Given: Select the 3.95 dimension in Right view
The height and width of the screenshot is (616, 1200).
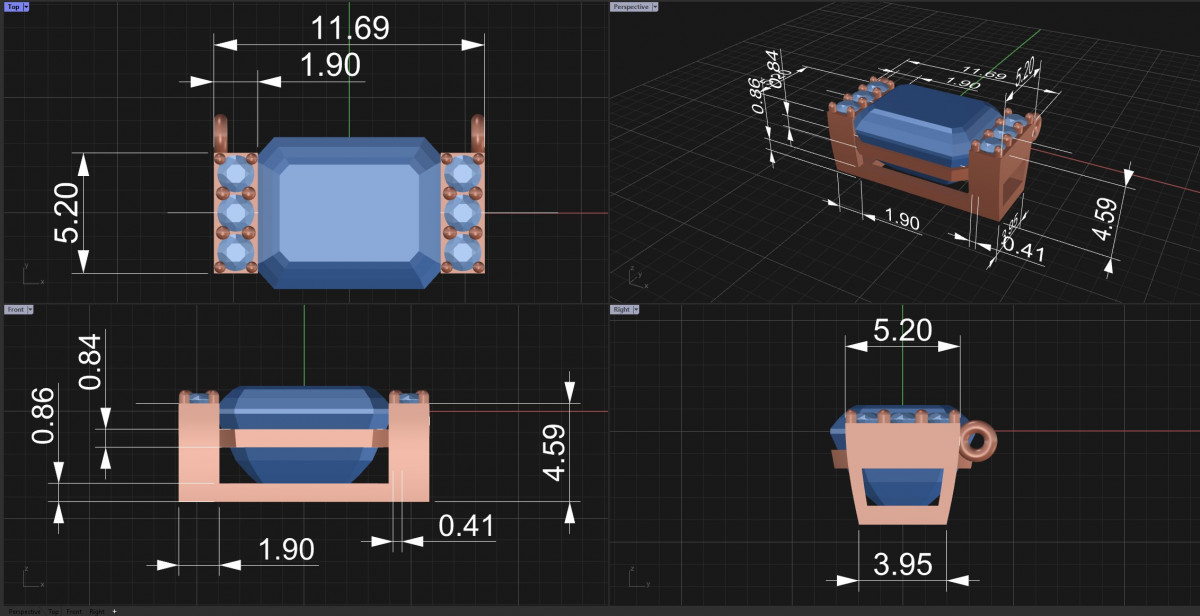Looking at the screenshot, I should tap(902, 564).
